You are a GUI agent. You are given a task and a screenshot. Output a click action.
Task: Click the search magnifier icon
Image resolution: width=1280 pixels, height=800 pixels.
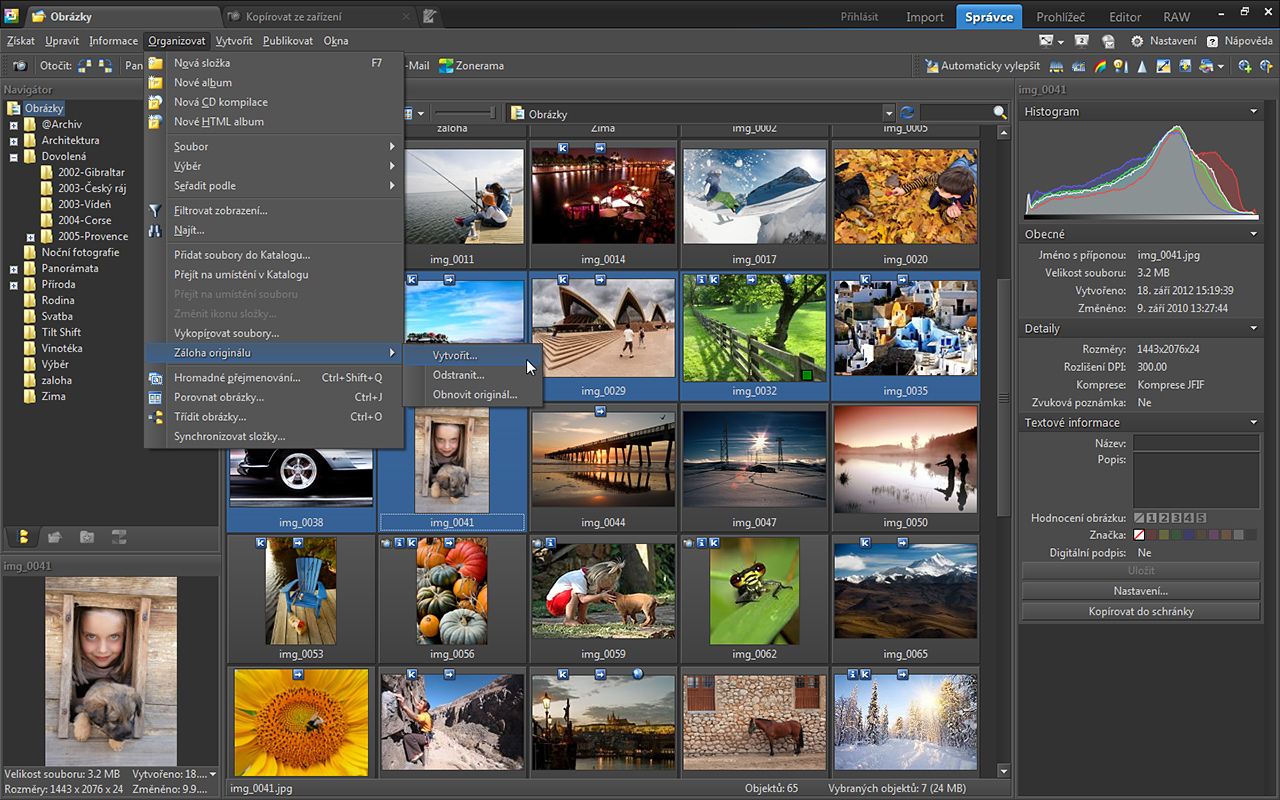tap(998, 112)
